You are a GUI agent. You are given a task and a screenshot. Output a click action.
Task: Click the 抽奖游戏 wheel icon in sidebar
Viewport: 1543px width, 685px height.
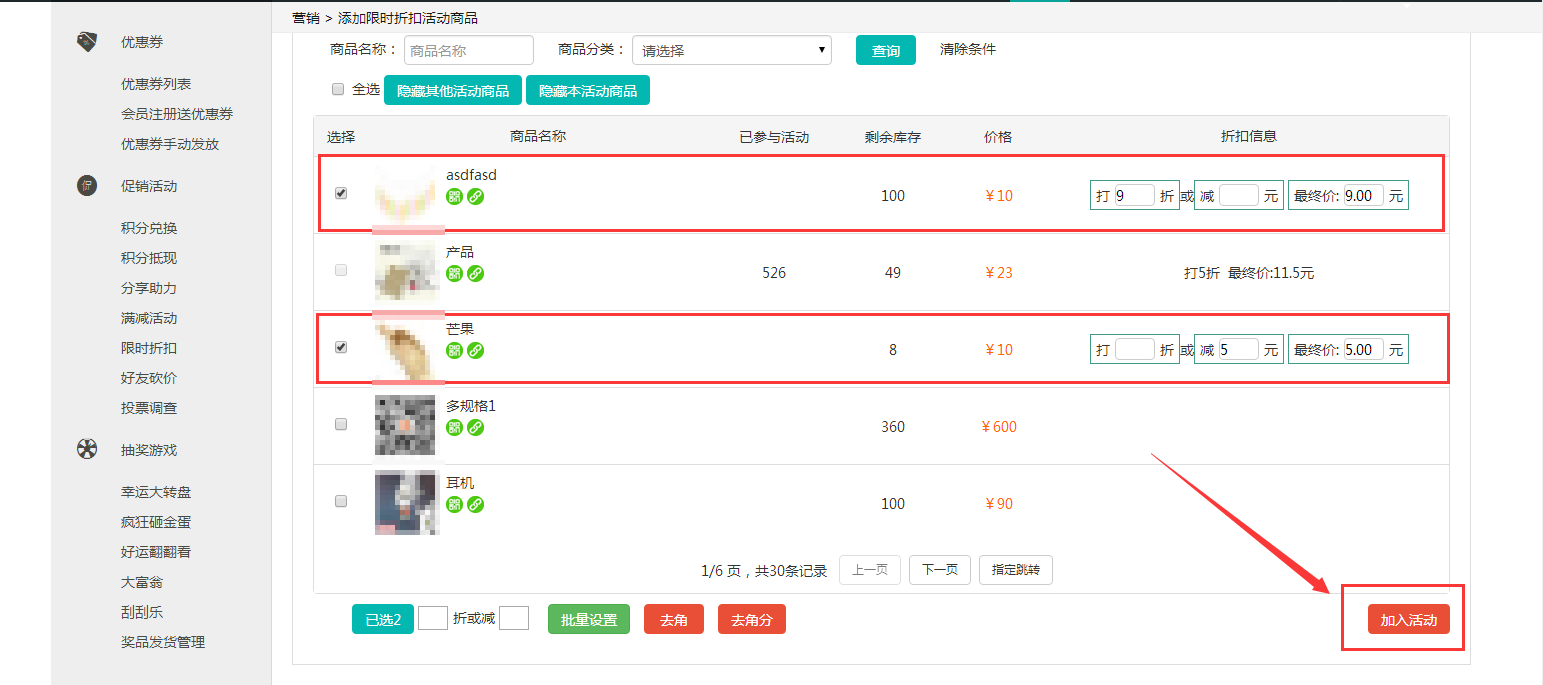(87, 450)
